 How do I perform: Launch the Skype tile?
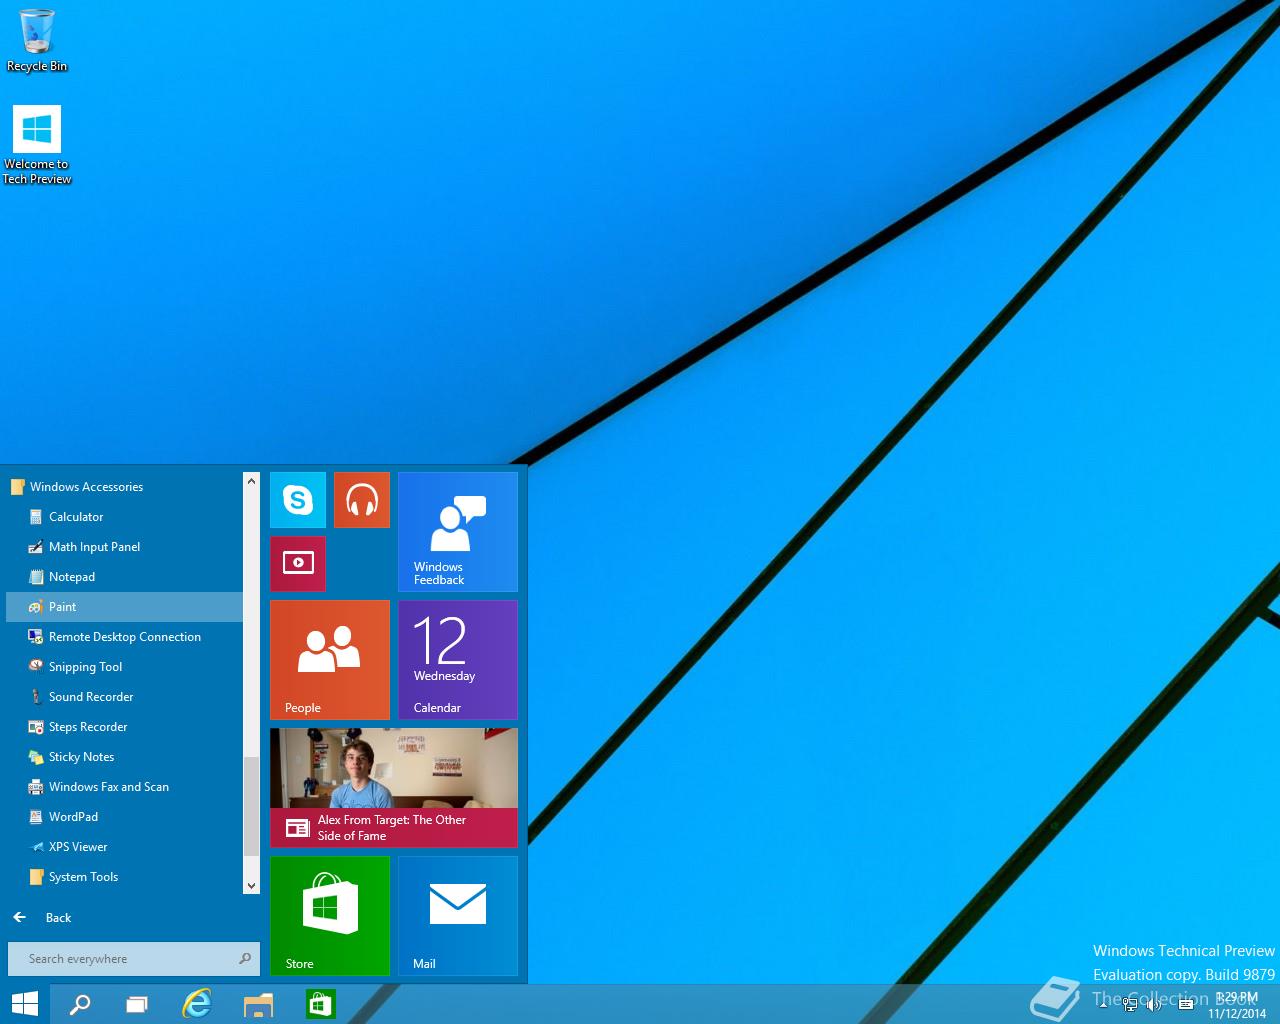[x=298, y=500]
